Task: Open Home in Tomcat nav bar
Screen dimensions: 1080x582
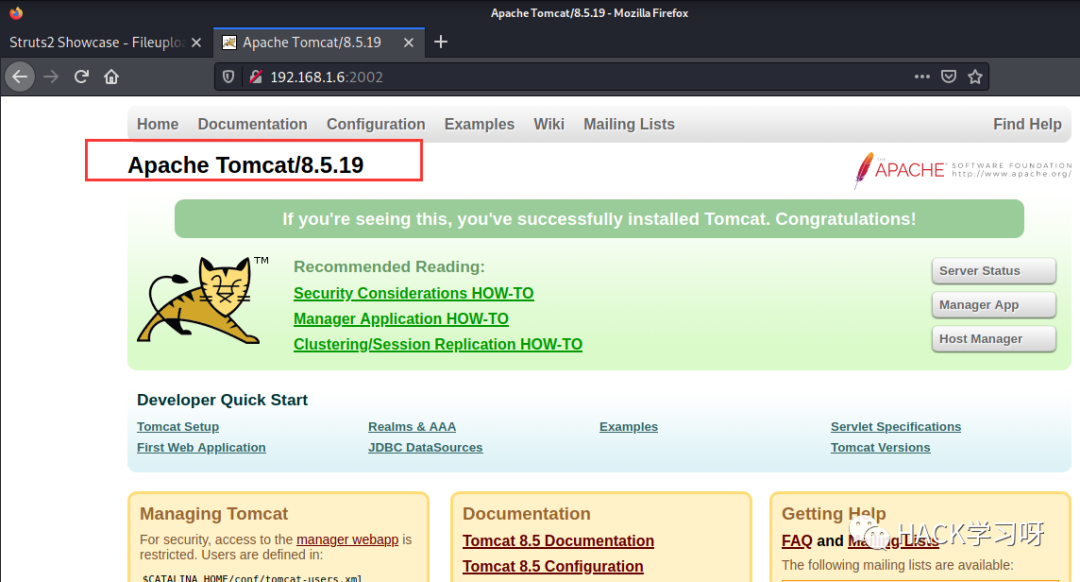Action: click(158, 124)
